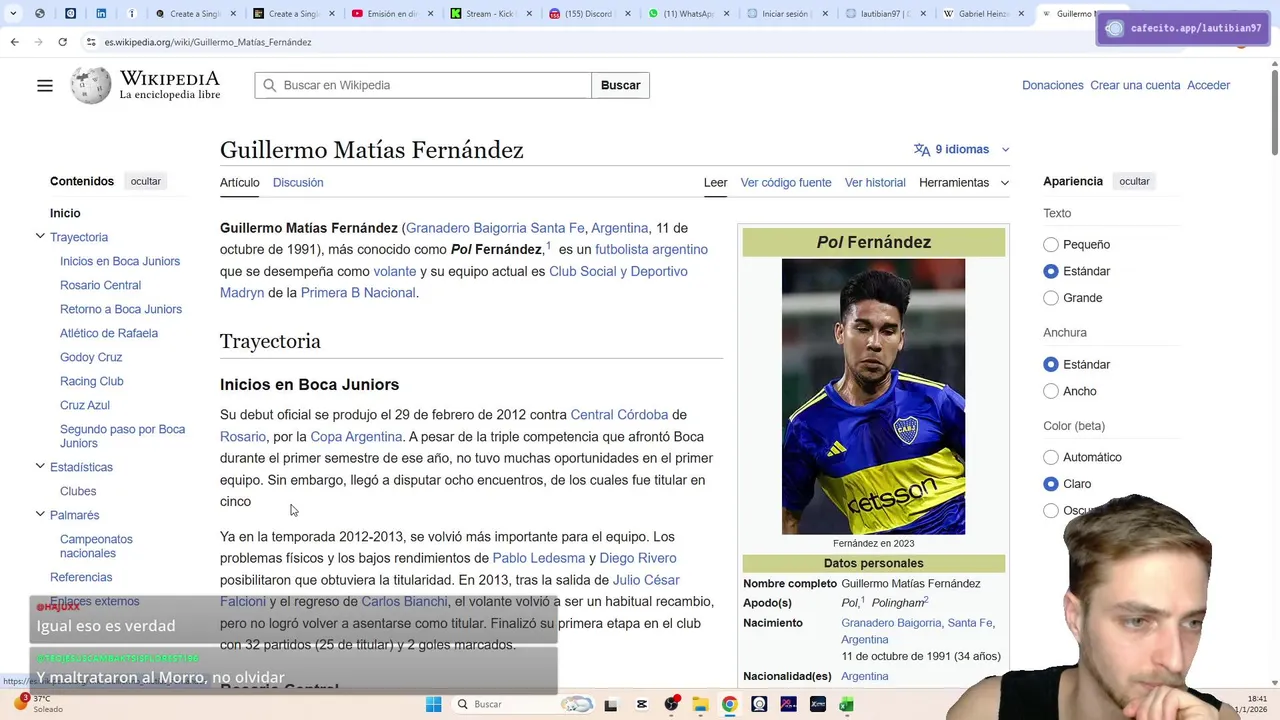
Task: Click the browser address bar URL
Action: 208,42
